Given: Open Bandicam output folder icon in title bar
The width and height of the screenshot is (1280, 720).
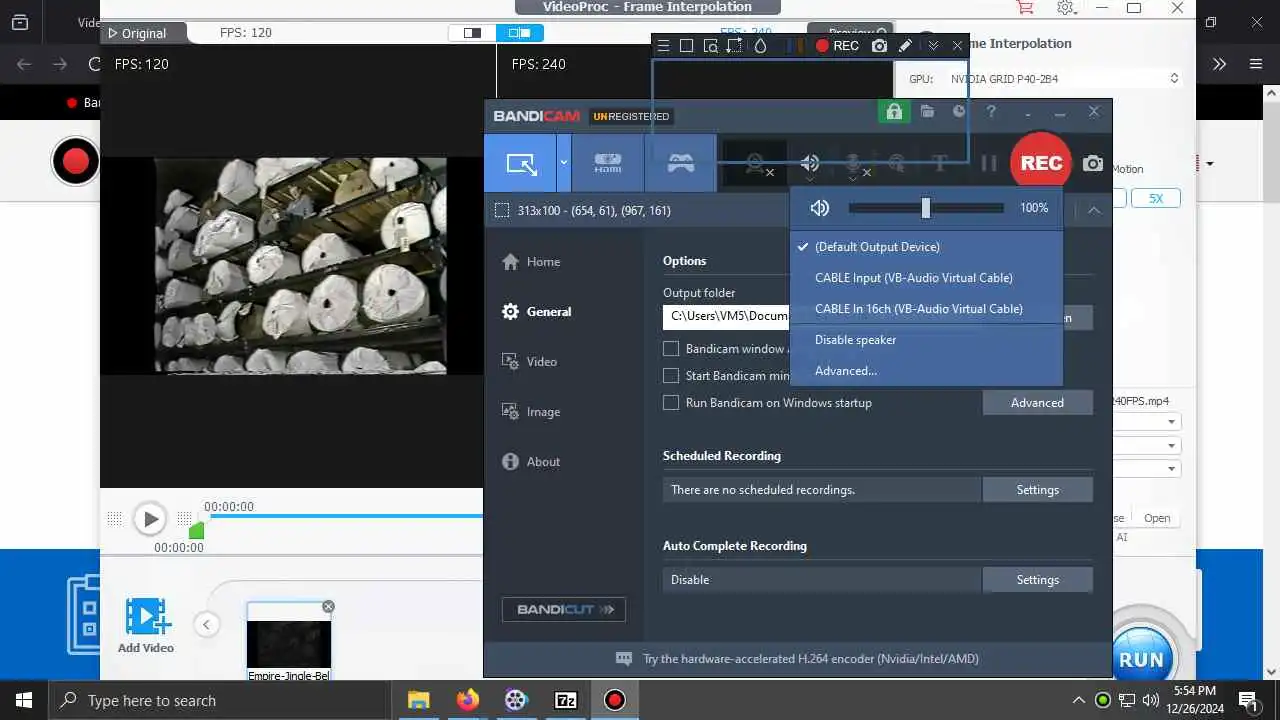Looking at the screenshot, I should point(928,112).
